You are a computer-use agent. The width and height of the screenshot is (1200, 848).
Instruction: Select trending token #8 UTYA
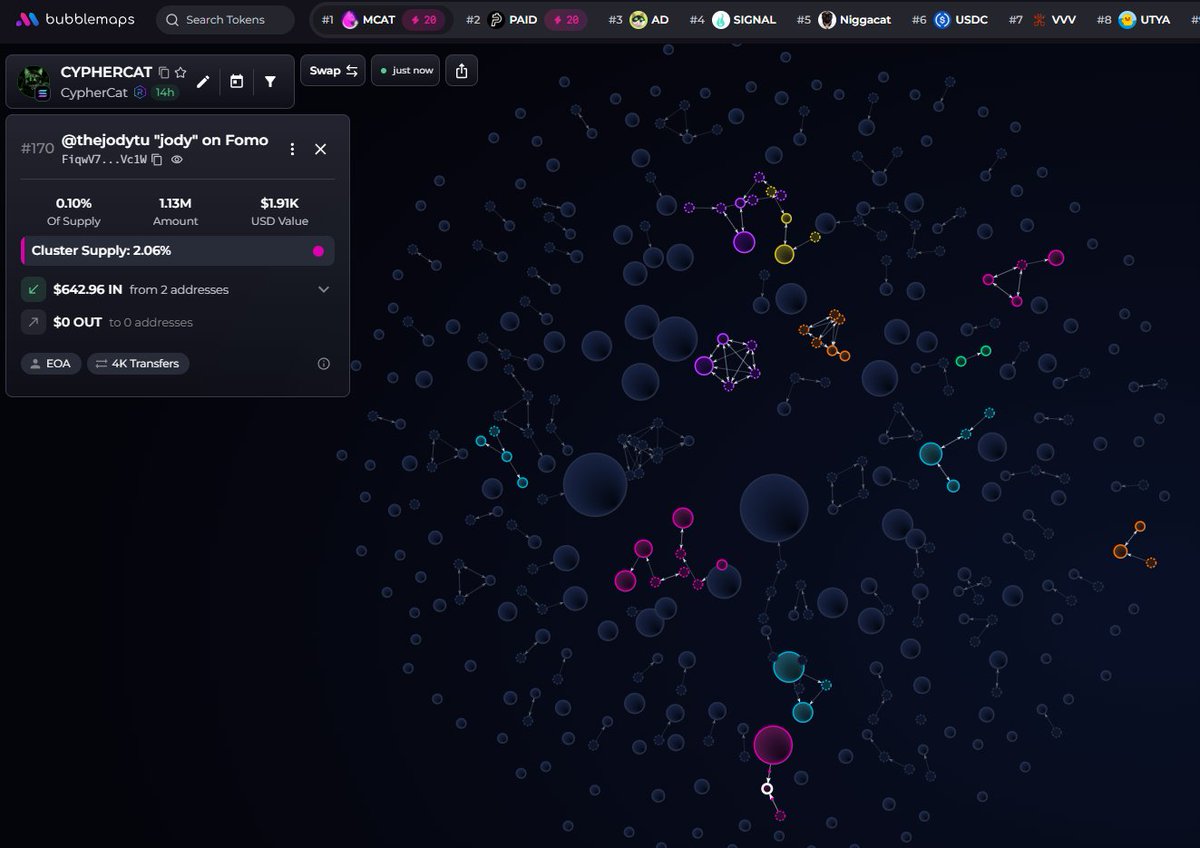pyautogui.click(x=1133, y=20)
